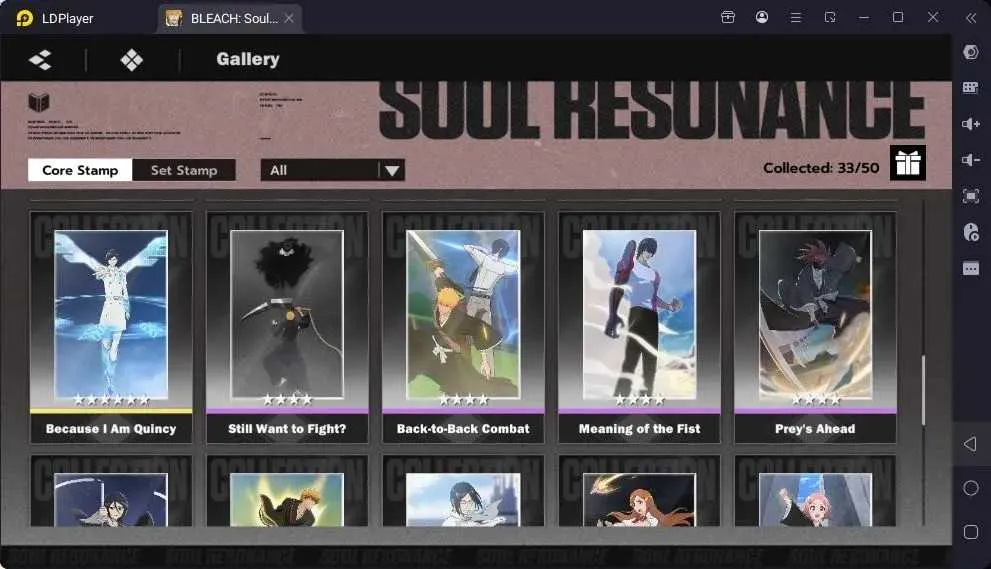Collapse the LDPlayer sidebar with the double chevron
This screenshot has width=991, height=569.
pos(971,18)
